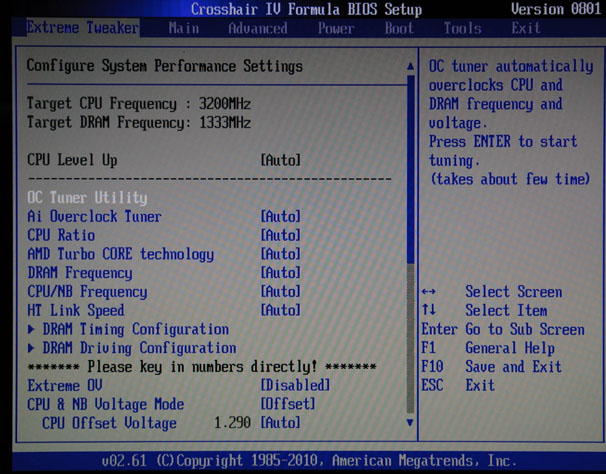Click the Enter Go to Sub Screen hint
This screenshot has width=606, height=474.
click(x=503, y=329)
